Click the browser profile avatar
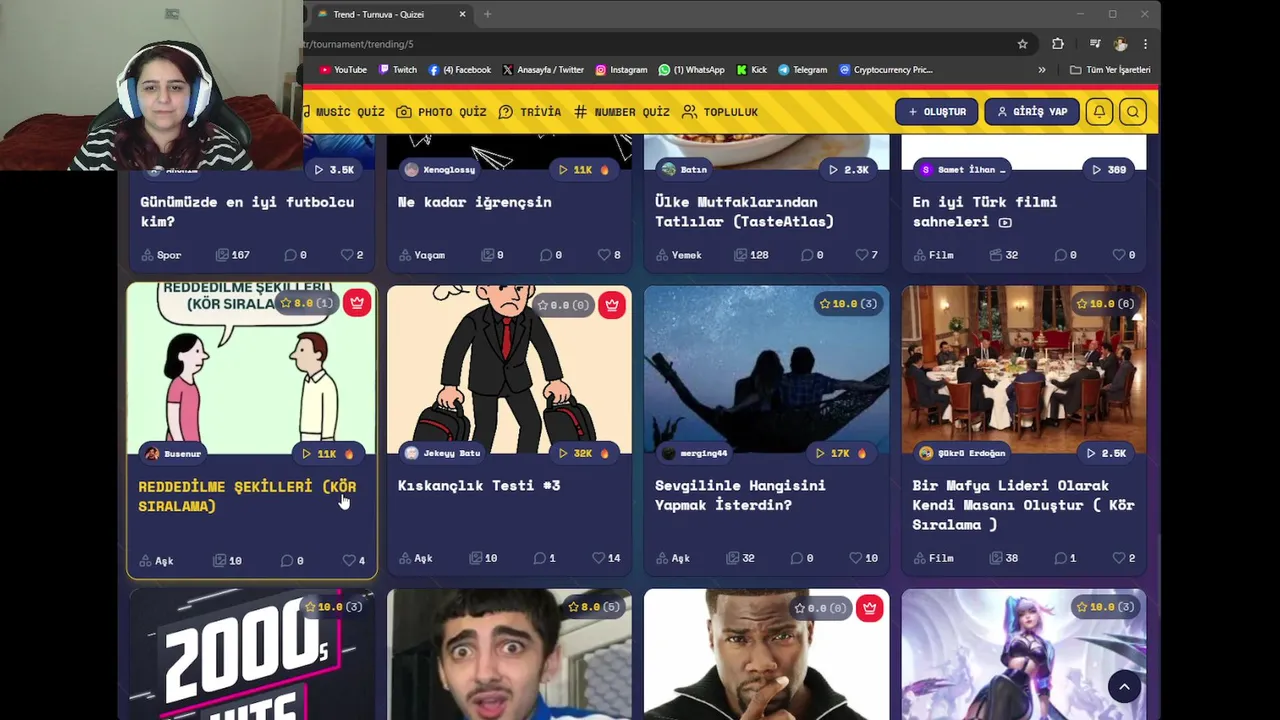Image resolution: width=1280 pixels, height=720 pixels. (x=1120, y=44)
